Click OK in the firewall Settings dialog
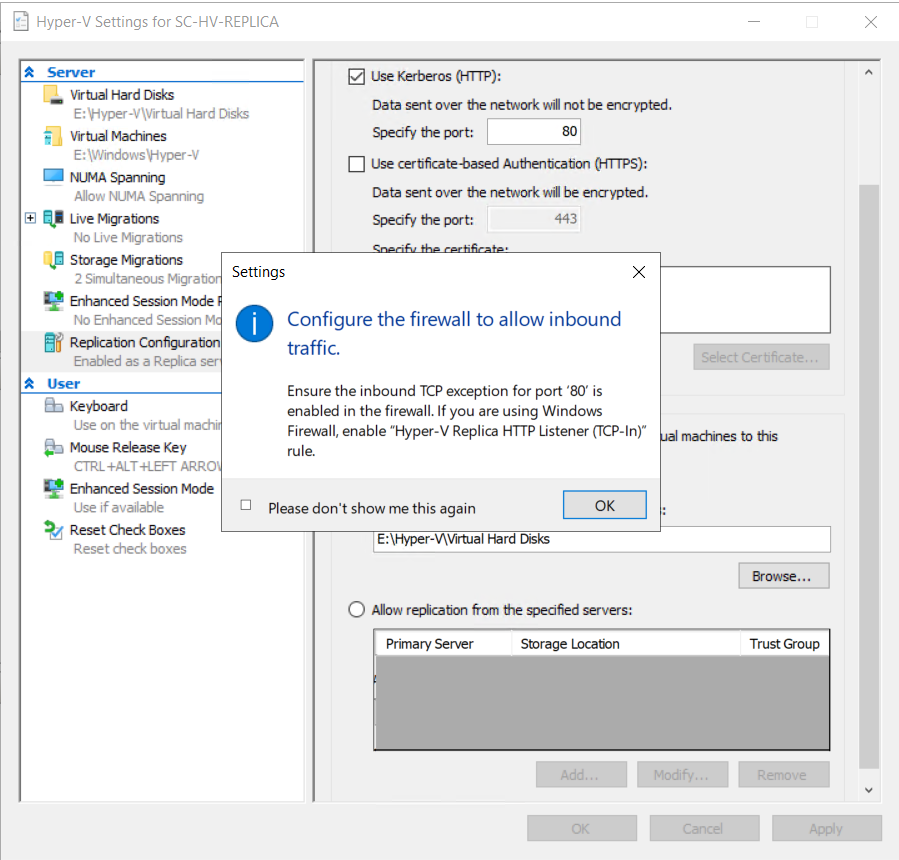Image resolution: width=899 pixels, height=860 pixels. click(x=604, y=505)
